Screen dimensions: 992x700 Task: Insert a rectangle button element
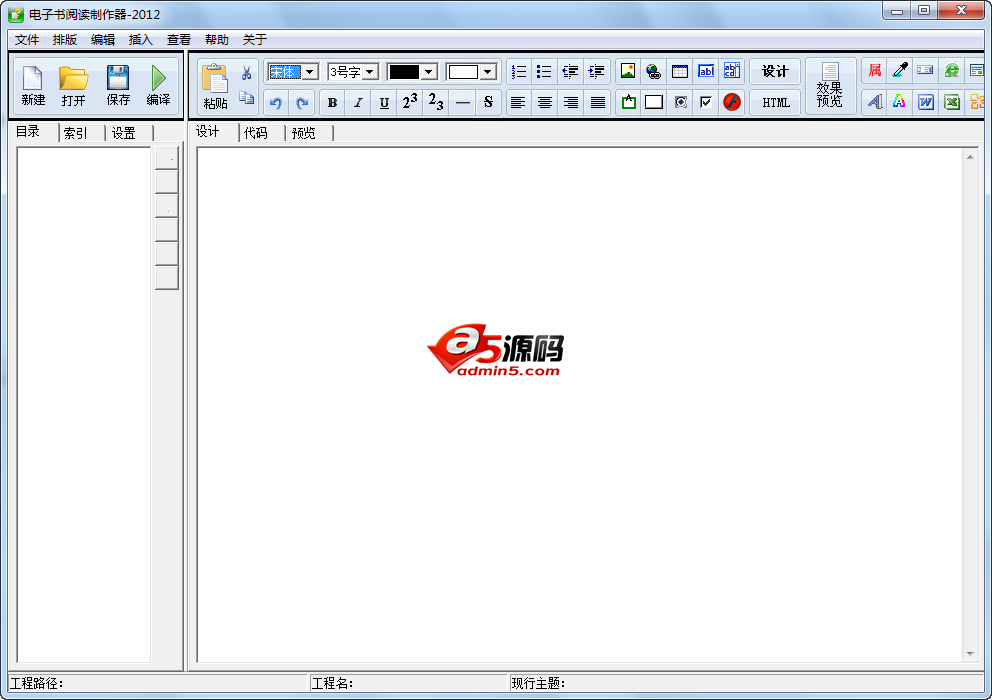coord(654,102)
